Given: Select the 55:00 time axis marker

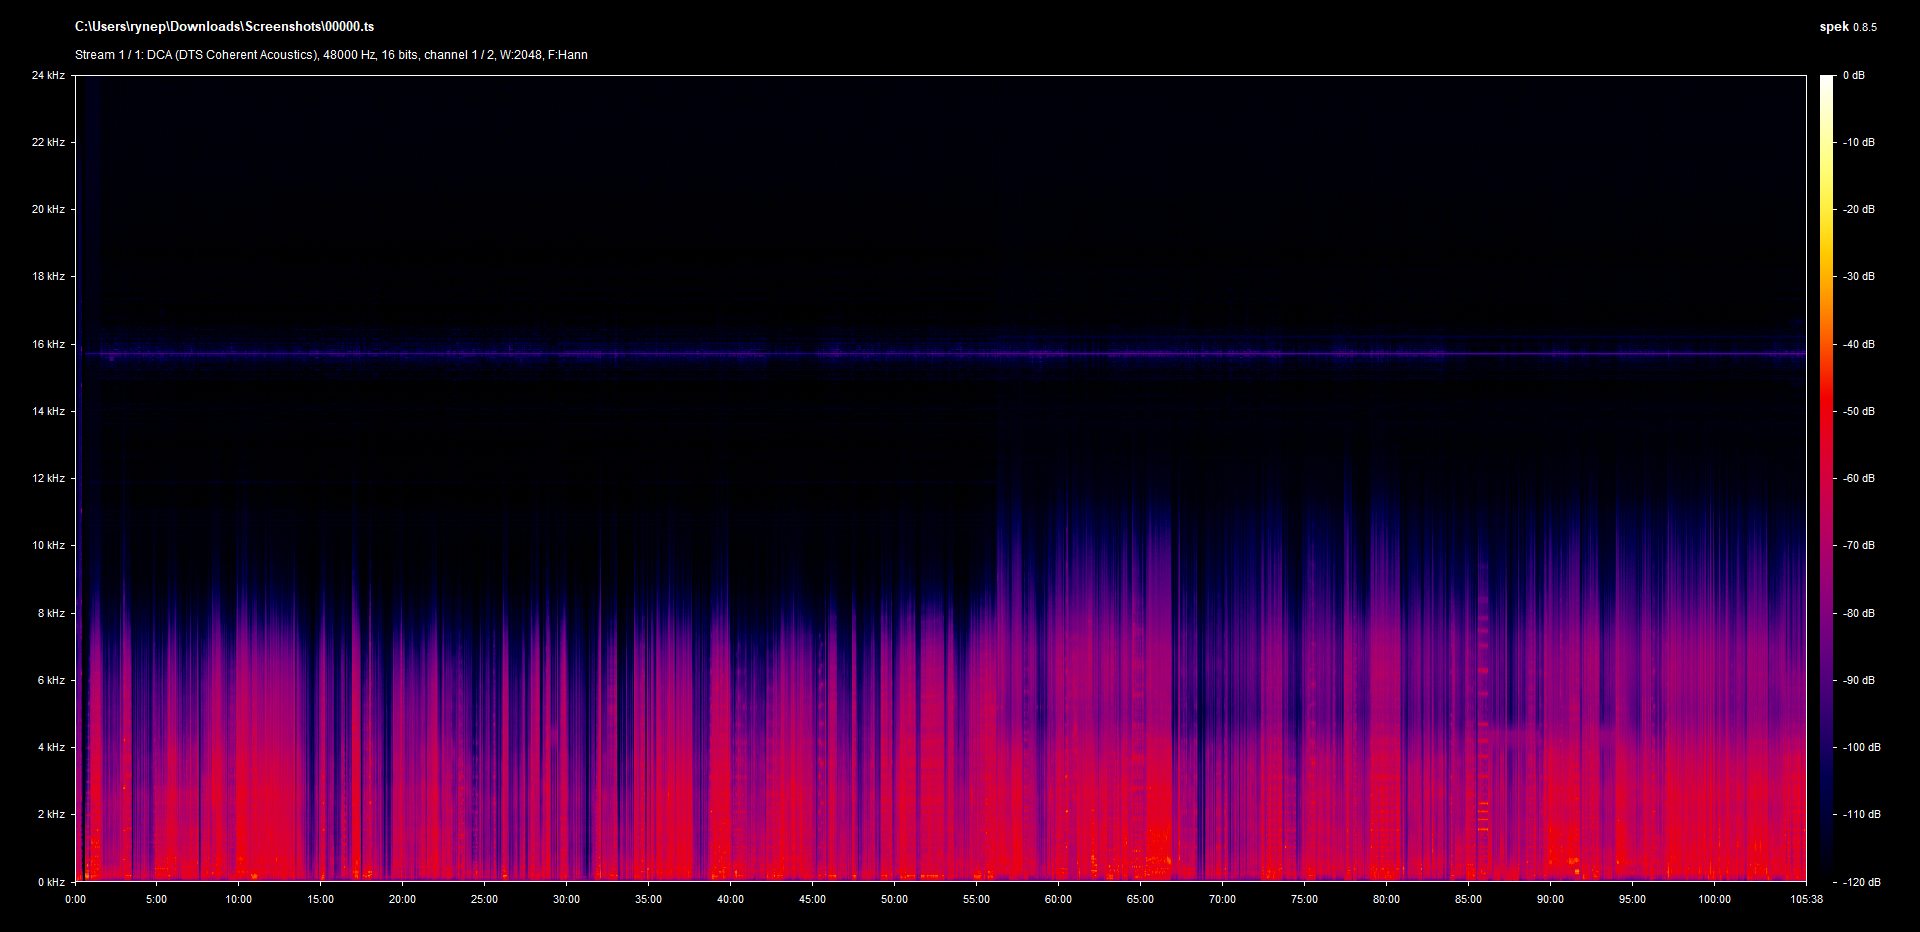Looking at the screenshot, I should click(976, 899).
